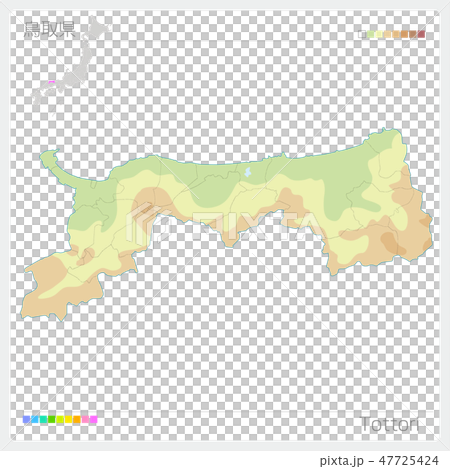The height and width of the screenshot is (469, 450).
Task: Pick the white swatch in elevation legend
Action: point(362,34)
